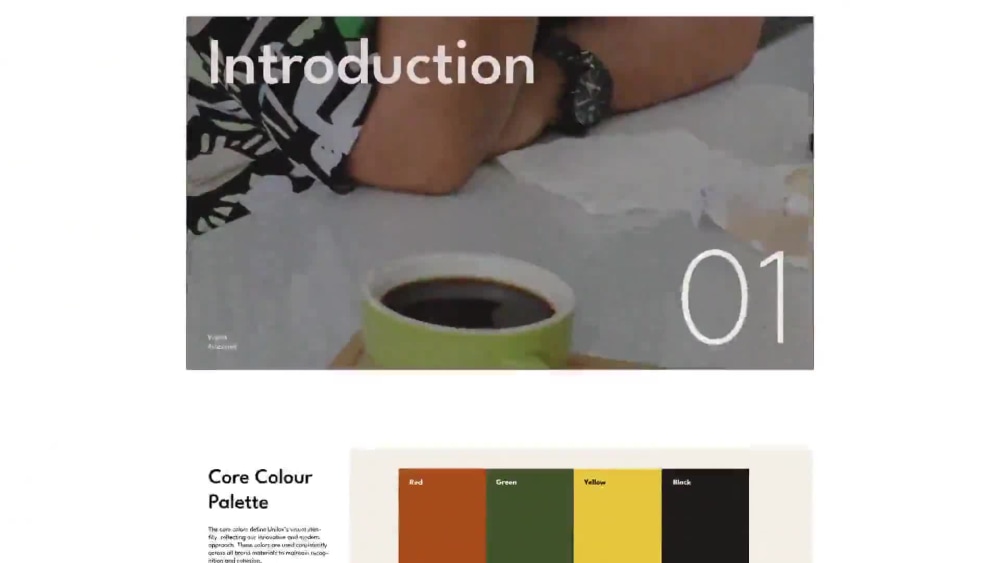Click the green coffee cup in the image
Image resolution: width=1000 pixels, height=563 pixels.
(x=467, y=312)
